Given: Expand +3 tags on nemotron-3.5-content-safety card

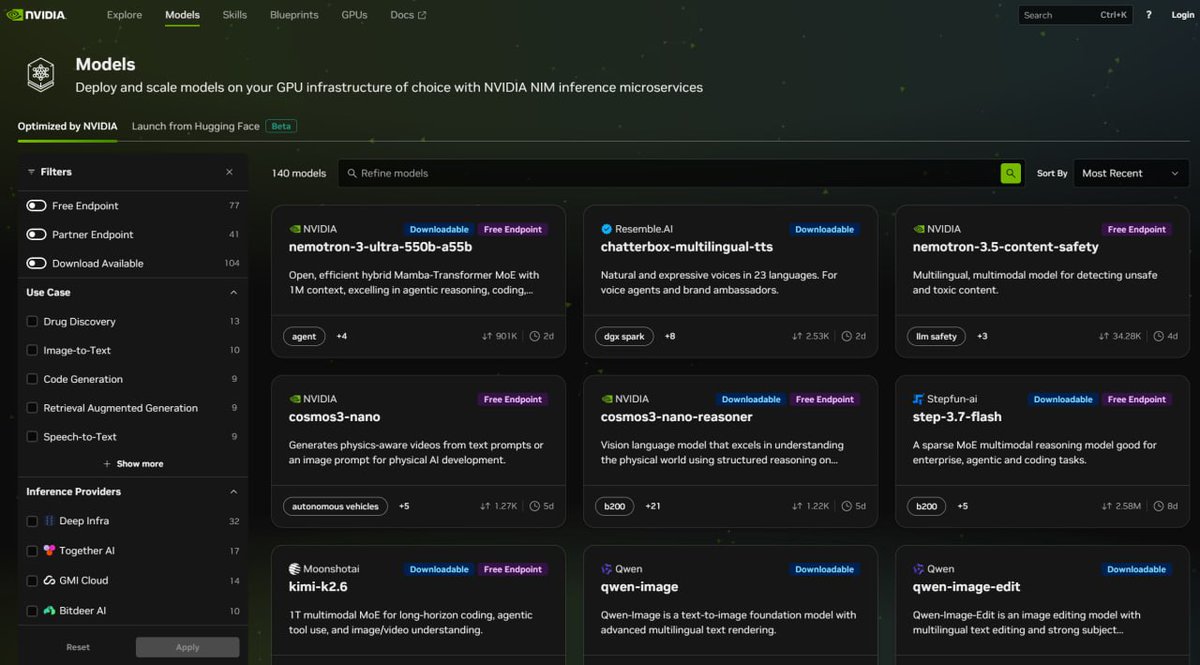Looking at the screenshot, I should 982,336.
